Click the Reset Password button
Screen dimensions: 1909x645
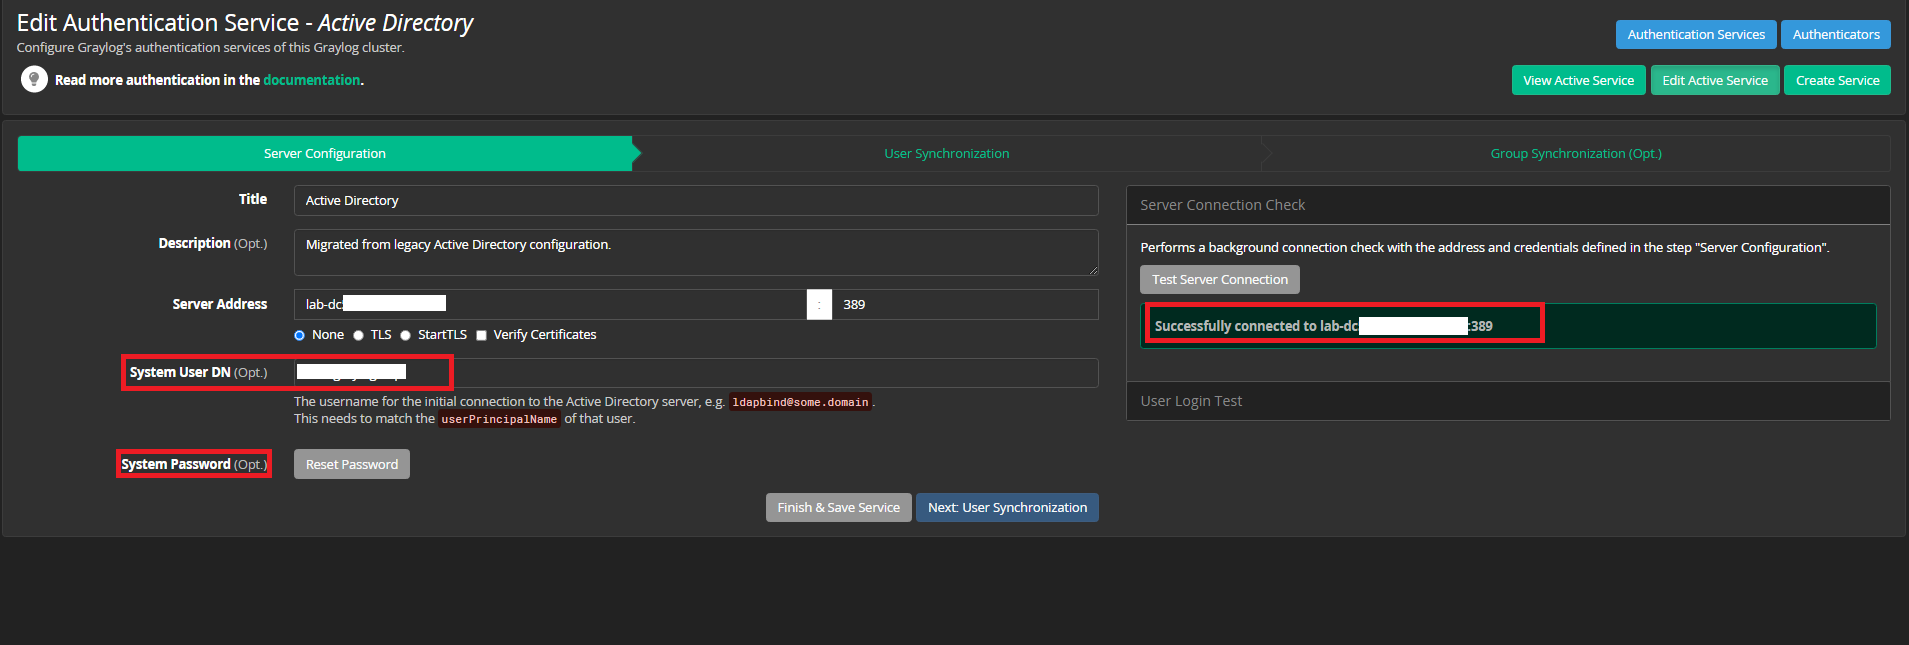[x=352, y=464]
